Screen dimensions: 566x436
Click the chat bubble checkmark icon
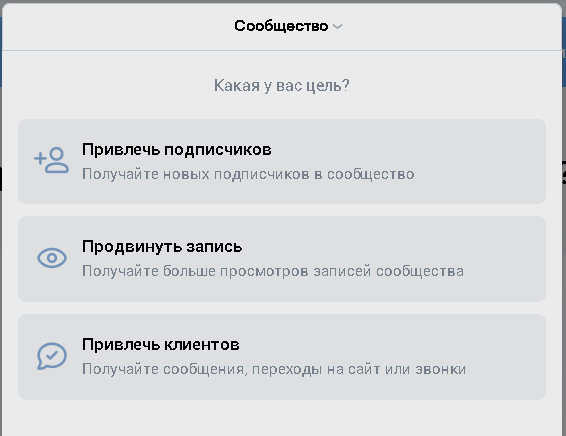52,356
